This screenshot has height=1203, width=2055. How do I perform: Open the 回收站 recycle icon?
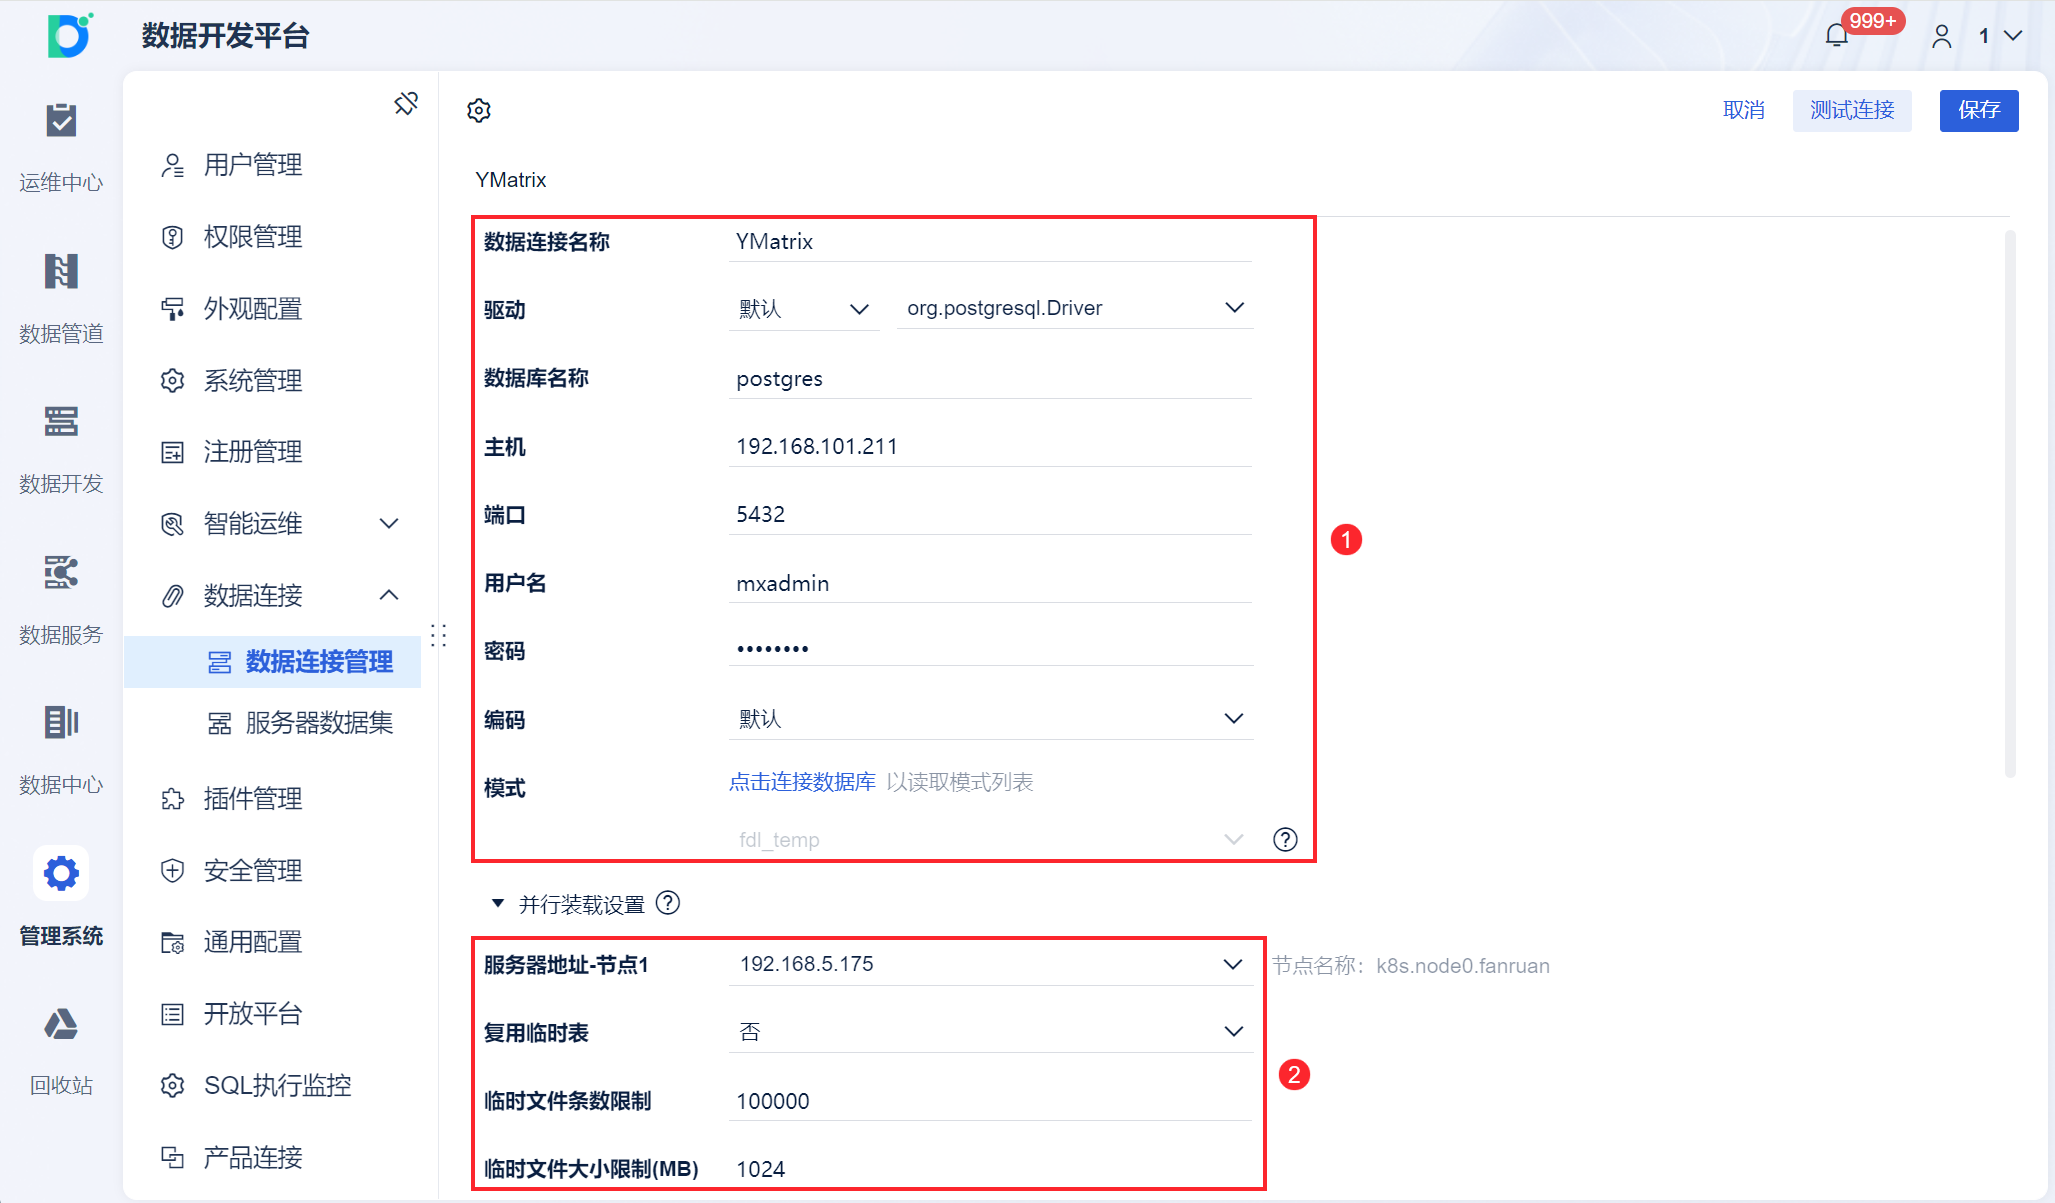[x=61, y=1025]
